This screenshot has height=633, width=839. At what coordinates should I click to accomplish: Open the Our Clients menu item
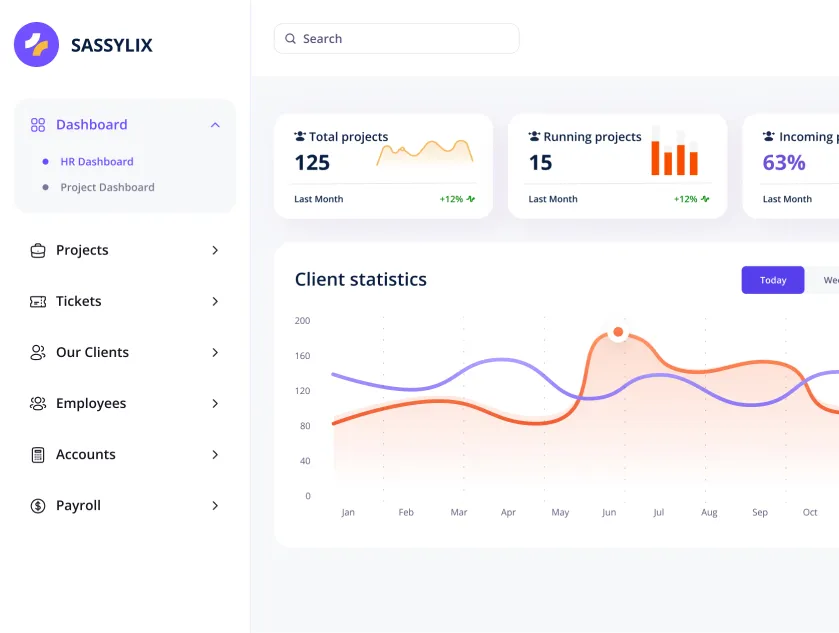pyautogui.click(x=125, y=353)
